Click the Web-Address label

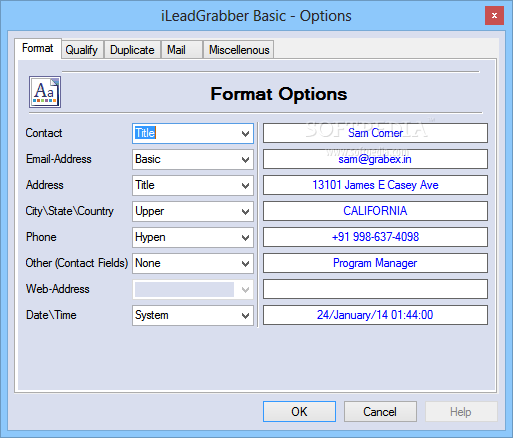click(58, 289)
